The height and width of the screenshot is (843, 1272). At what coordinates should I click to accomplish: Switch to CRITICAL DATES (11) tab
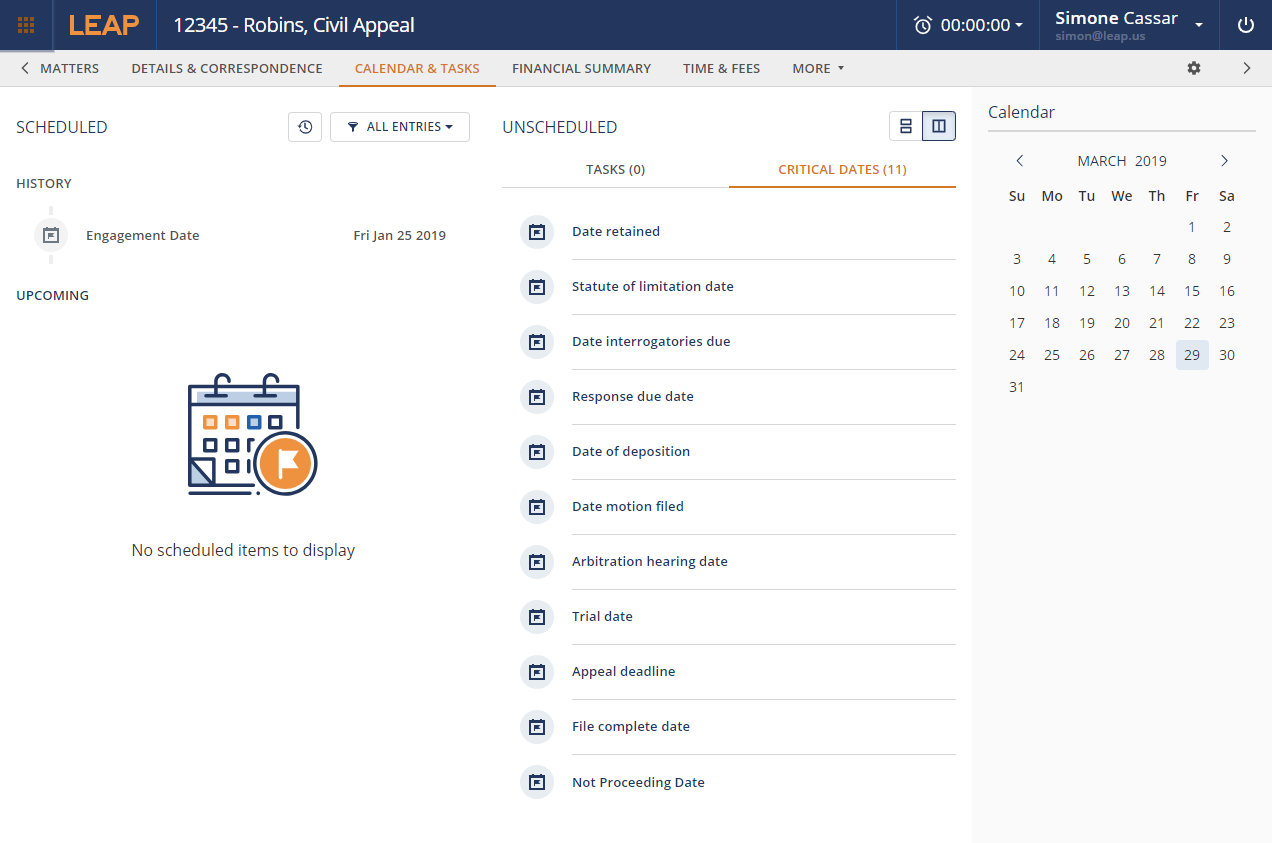tap(842, 169)
